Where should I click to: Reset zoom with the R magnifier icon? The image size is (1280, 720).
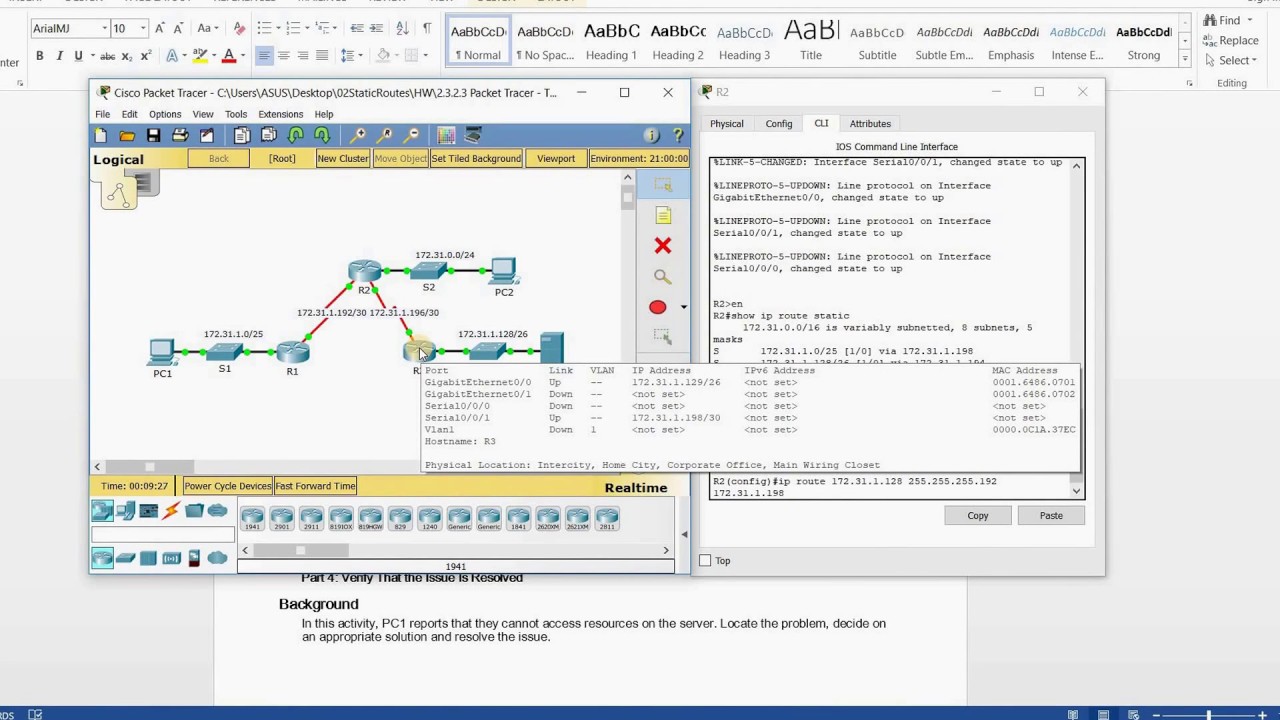click(x=385, y=136)
